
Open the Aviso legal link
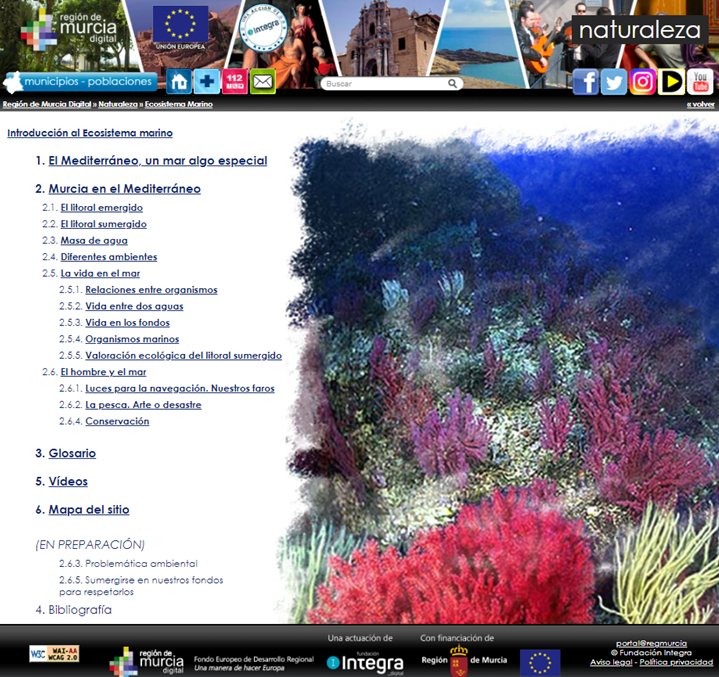coord(611,662)
